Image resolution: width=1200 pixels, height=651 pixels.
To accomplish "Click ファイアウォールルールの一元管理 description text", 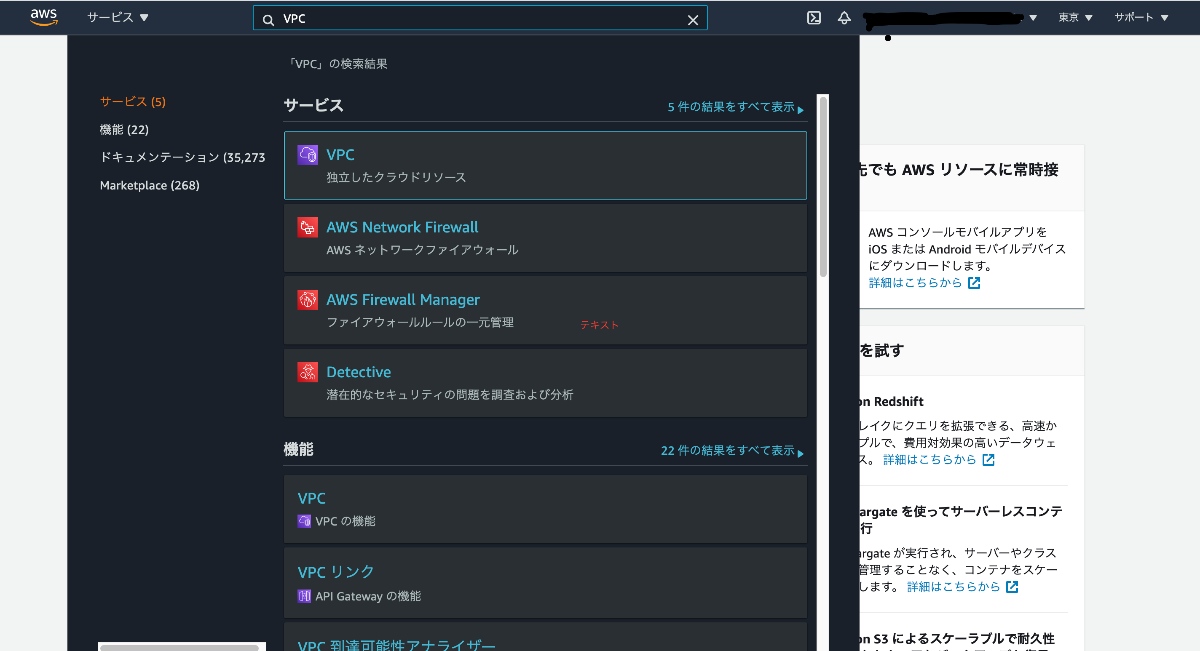I will [x=420, y=322].
